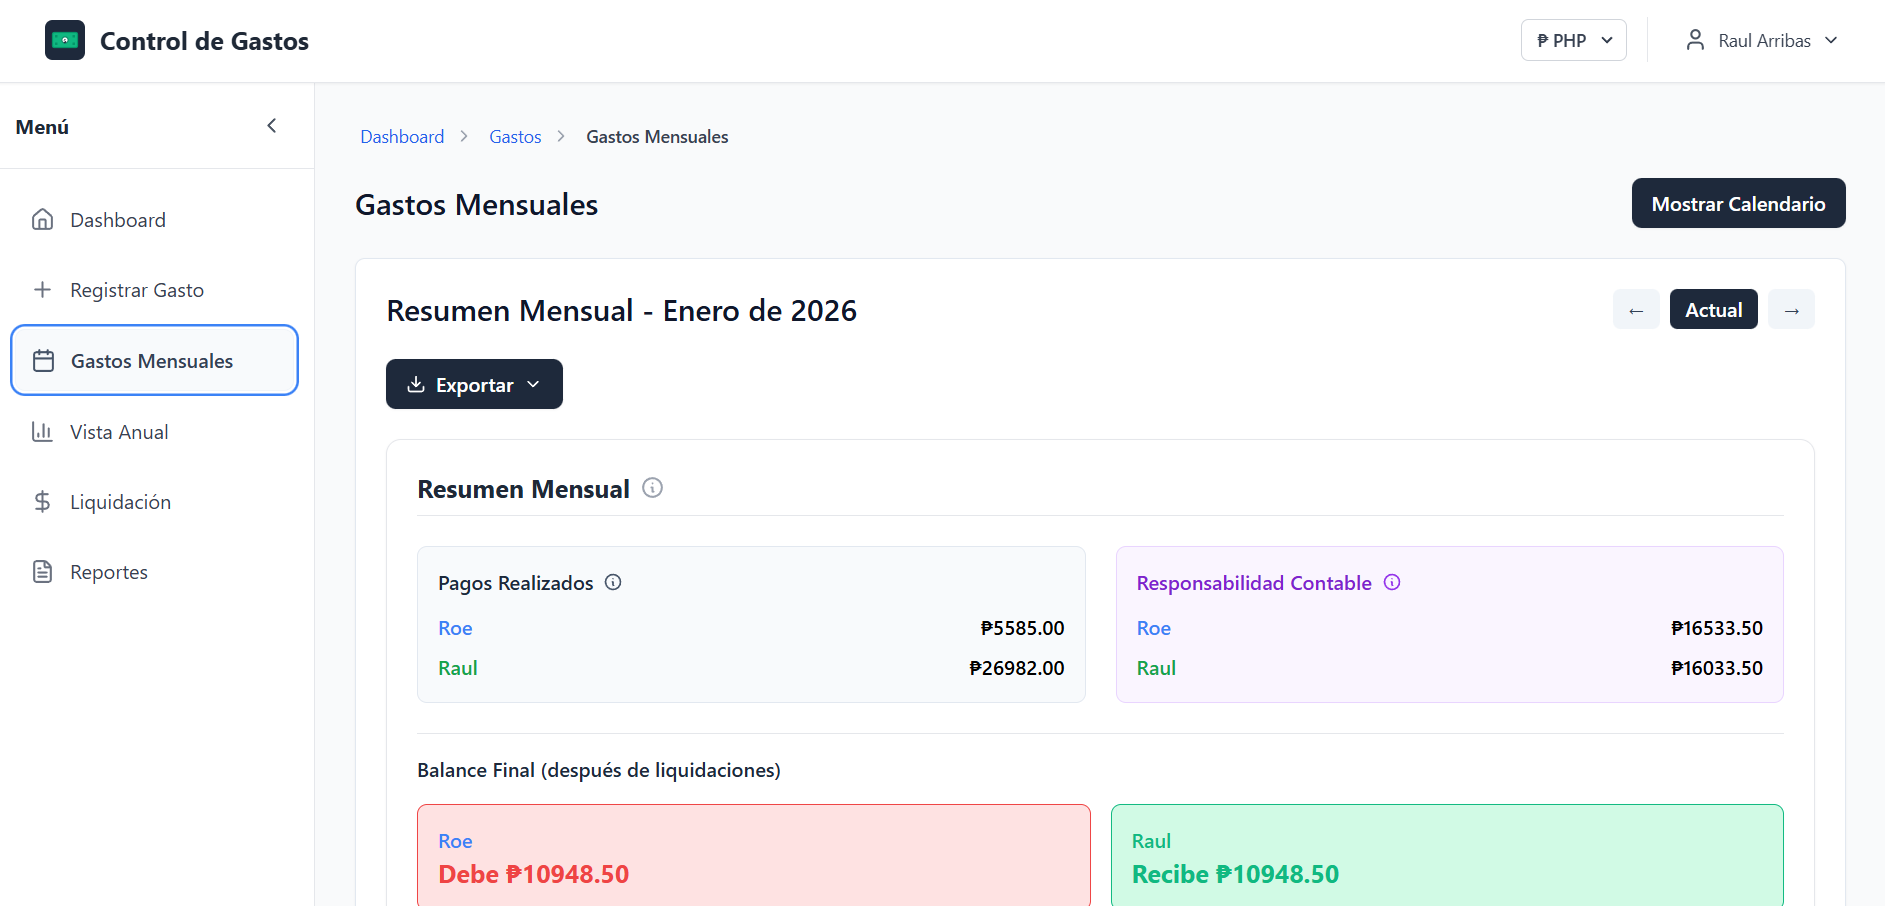Click the info icon next to Pagos Realizados
The width and height of the screenshot is (1885, 906).
click(613, 582)
